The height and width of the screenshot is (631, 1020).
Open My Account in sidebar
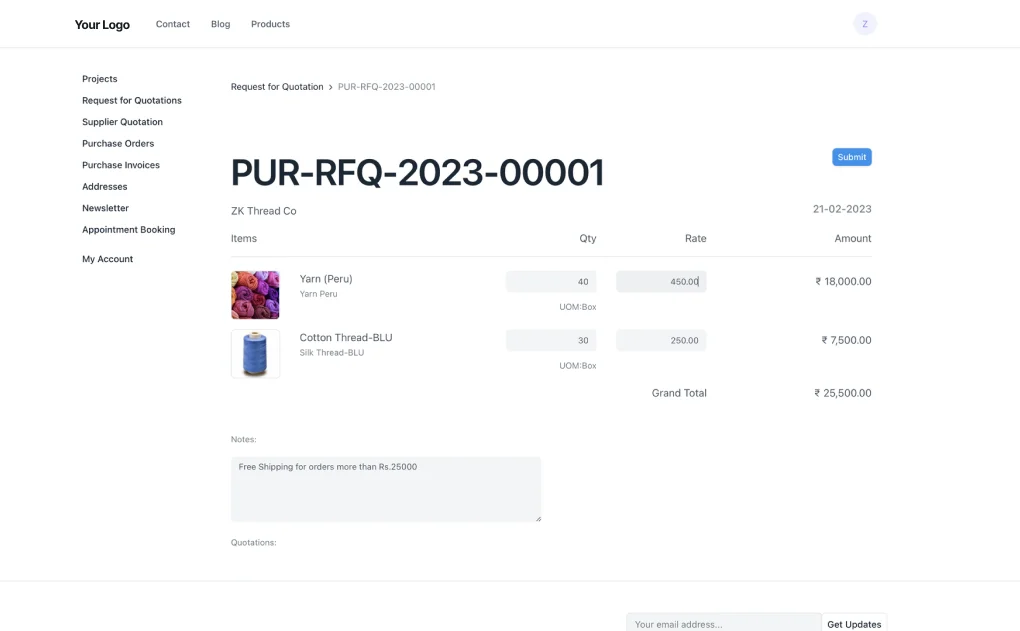pos(107,259)
